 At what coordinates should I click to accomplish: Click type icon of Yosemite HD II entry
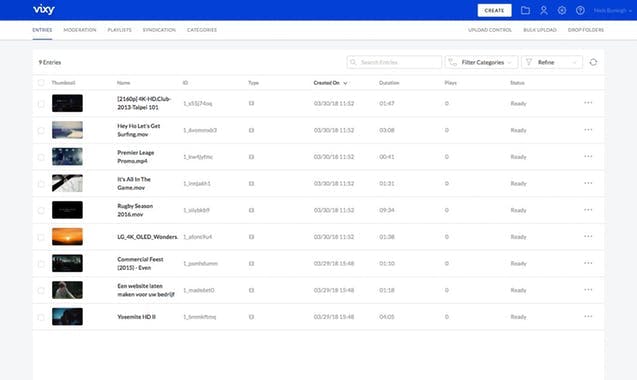click(251, 317)
